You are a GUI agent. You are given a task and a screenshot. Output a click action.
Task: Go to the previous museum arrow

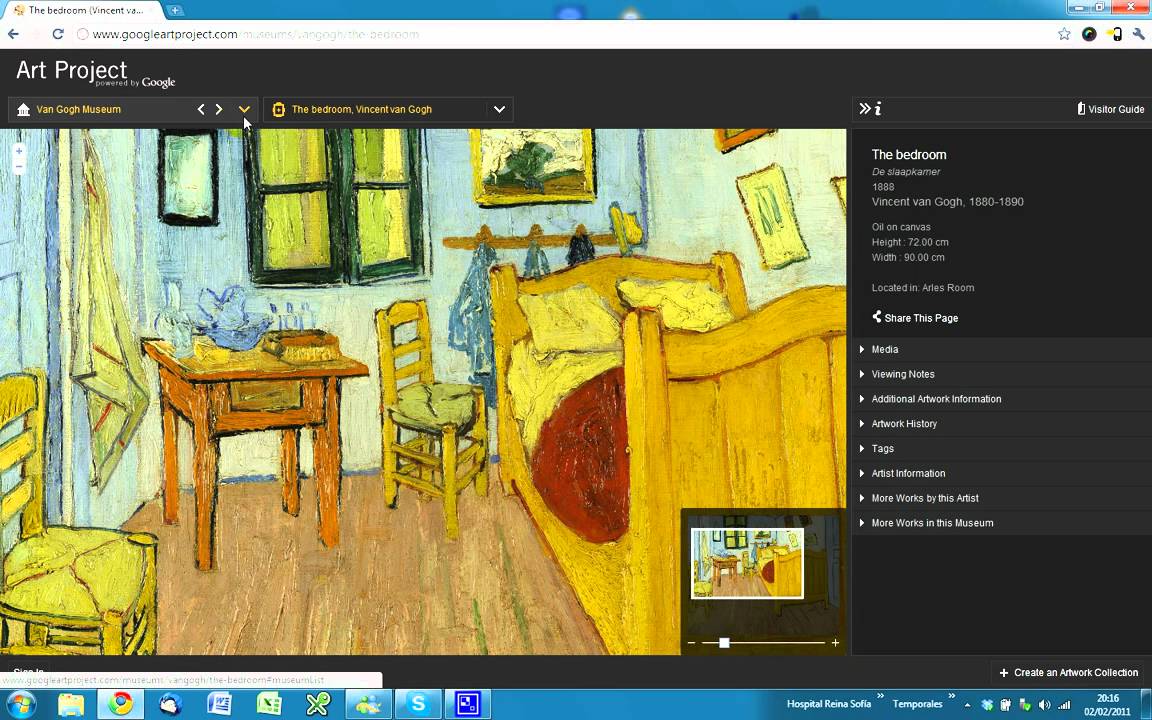(x=201, y=109)
